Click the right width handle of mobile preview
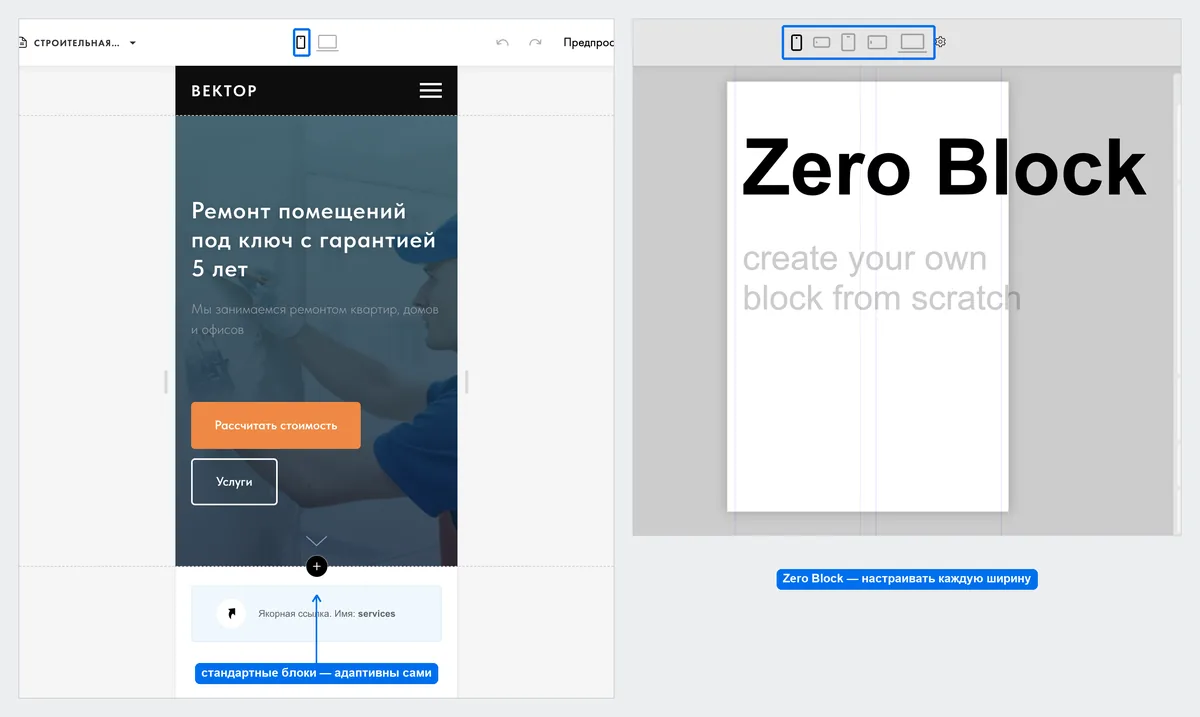 pos(467,381)
